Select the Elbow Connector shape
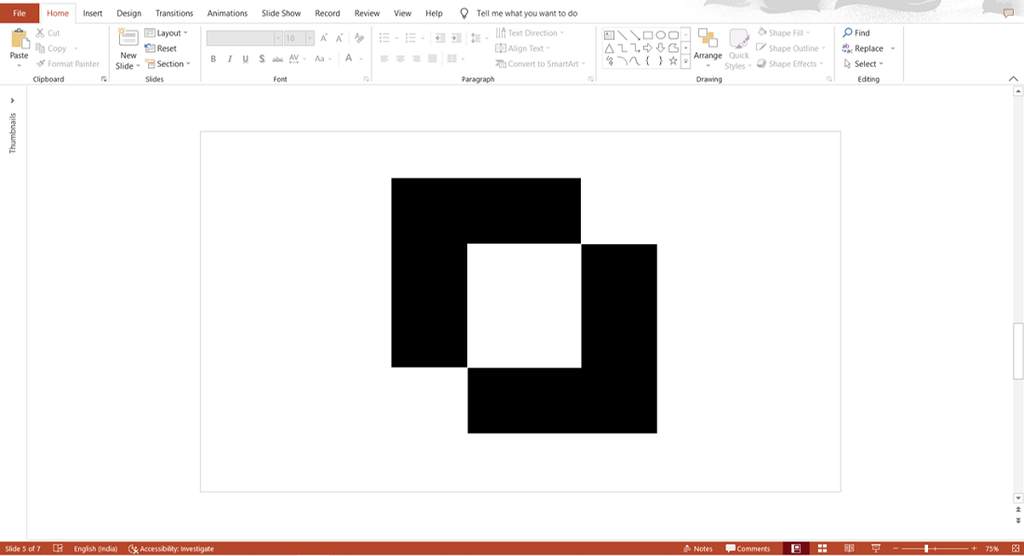The width and height of the screenshot is (1024, 556). pos(622,48)
